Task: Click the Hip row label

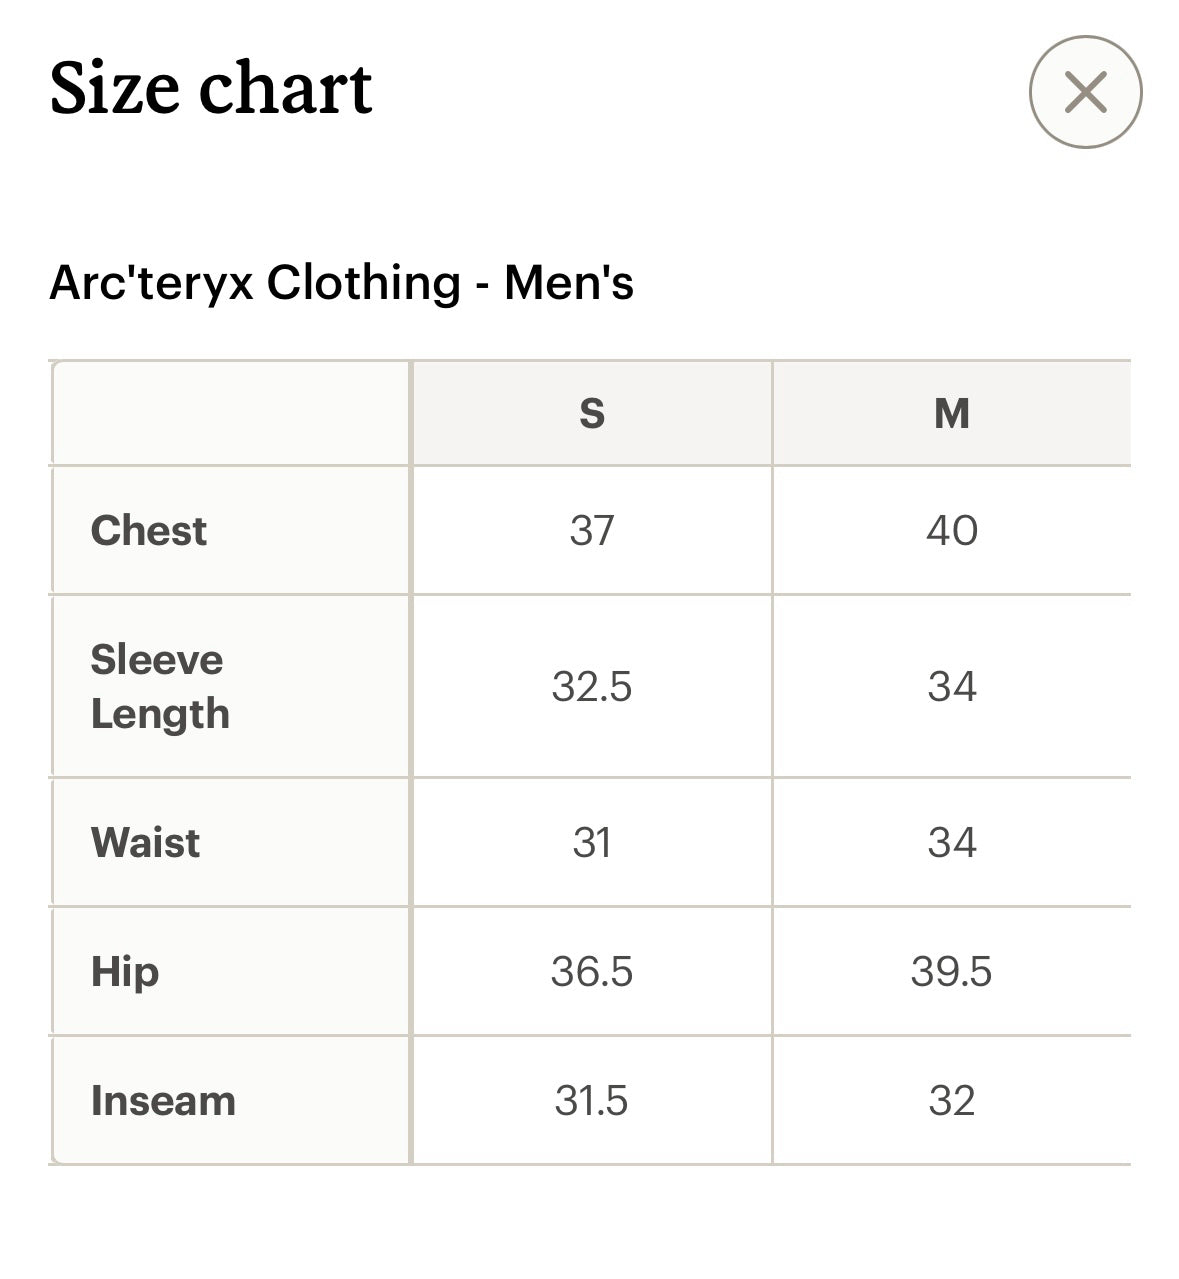Action: tap(125, 972)
